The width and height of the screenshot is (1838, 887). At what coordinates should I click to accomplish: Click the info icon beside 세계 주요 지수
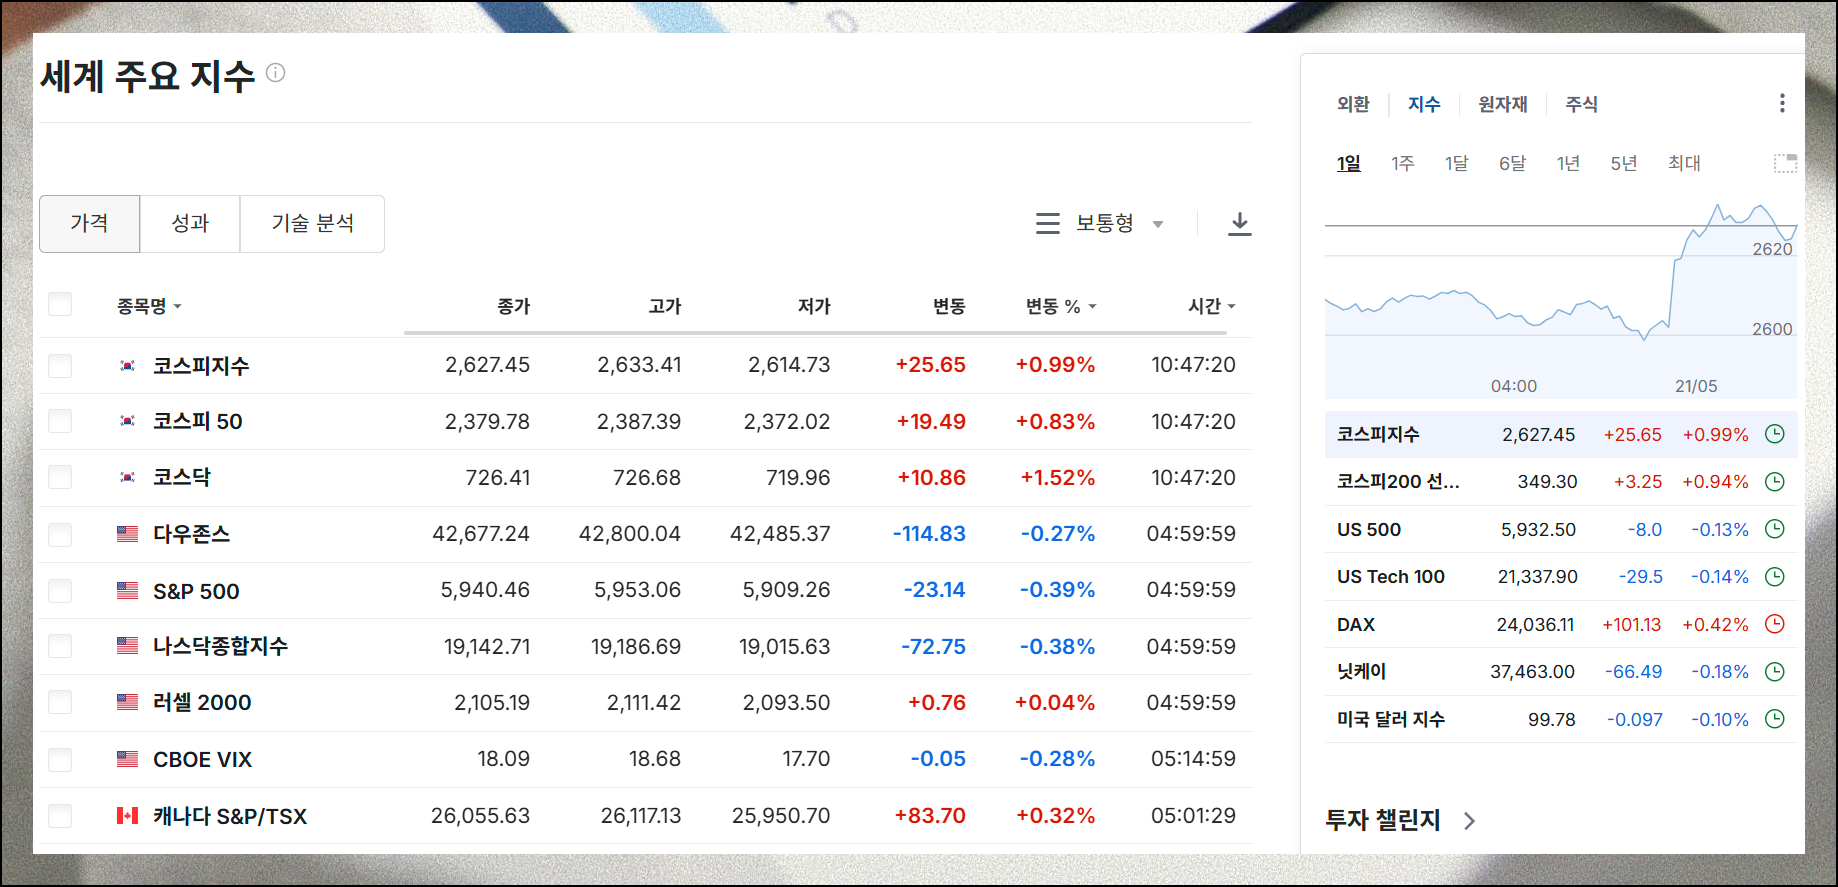pyautogui.click(x=276, y=72)
